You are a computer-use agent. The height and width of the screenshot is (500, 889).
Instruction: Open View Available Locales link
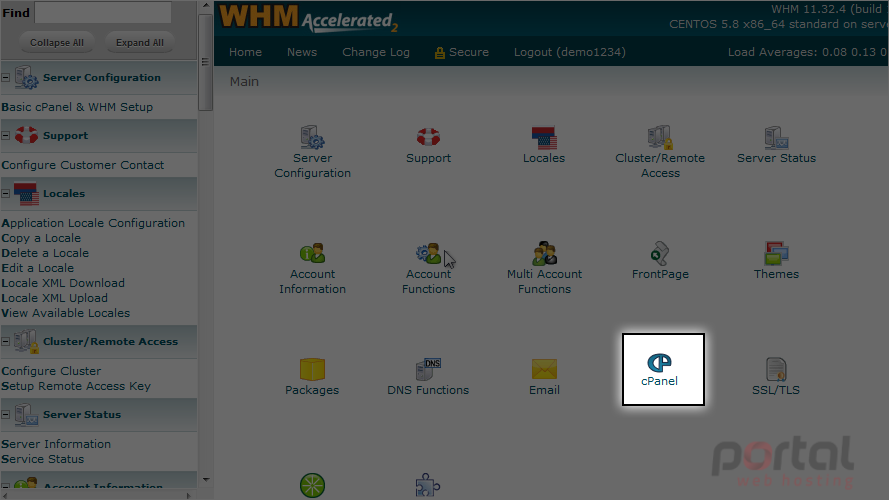tap(65, 313)
